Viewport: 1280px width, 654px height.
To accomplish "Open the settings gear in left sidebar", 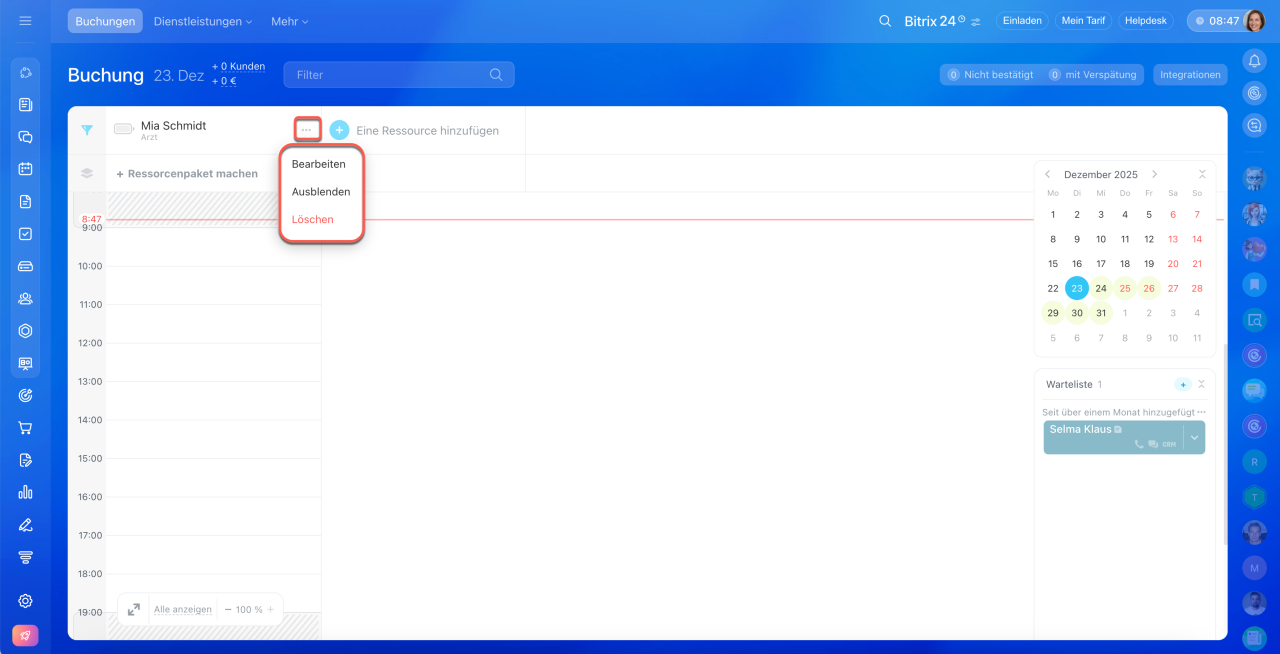I will tap(26, 601).
